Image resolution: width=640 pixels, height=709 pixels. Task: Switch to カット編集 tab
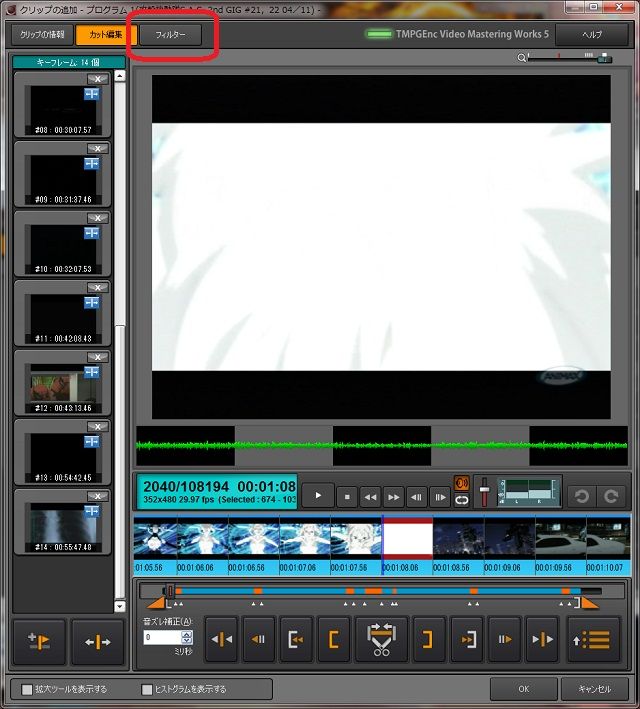tap(106, 35)
